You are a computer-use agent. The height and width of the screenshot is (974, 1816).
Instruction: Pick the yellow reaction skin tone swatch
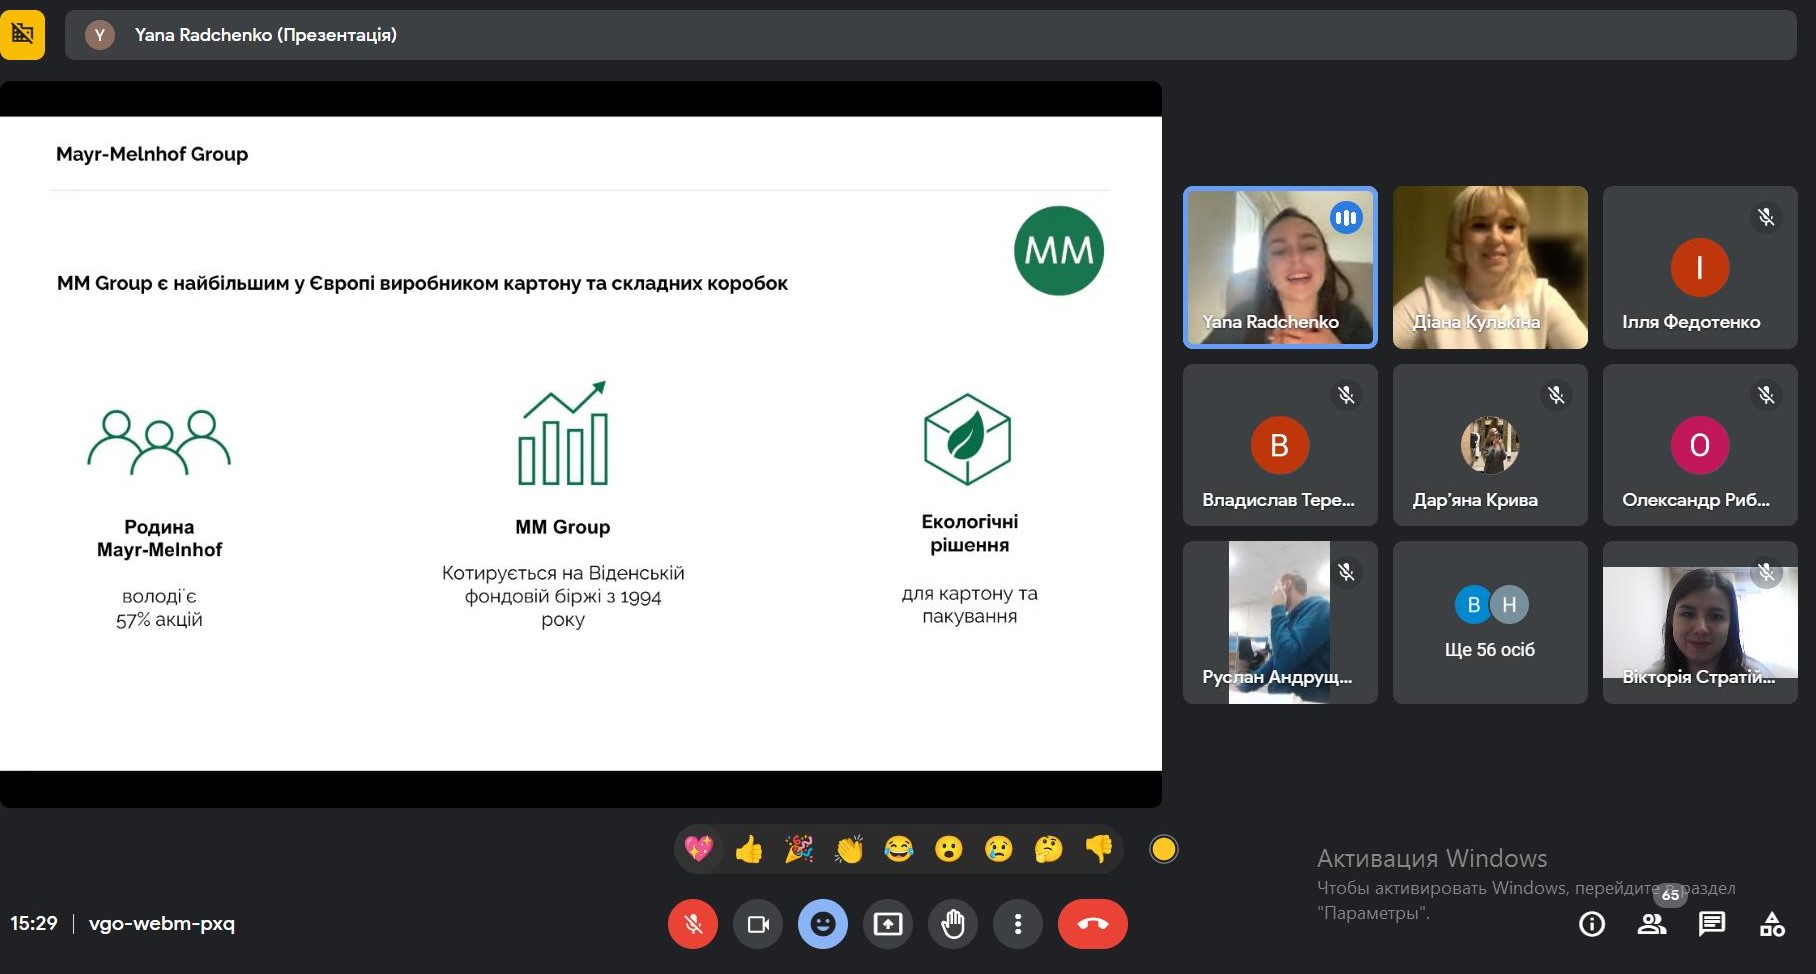tap(1163, 849)
